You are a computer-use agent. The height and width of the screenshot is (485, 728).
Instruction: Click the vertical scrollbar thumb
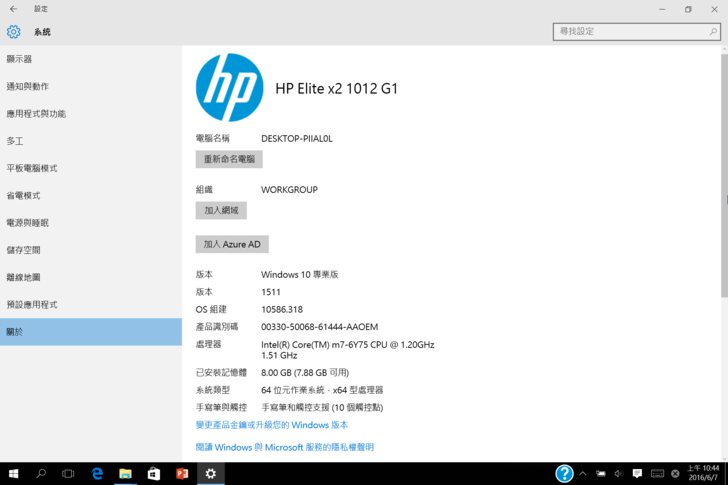click(x=724, y=175)
